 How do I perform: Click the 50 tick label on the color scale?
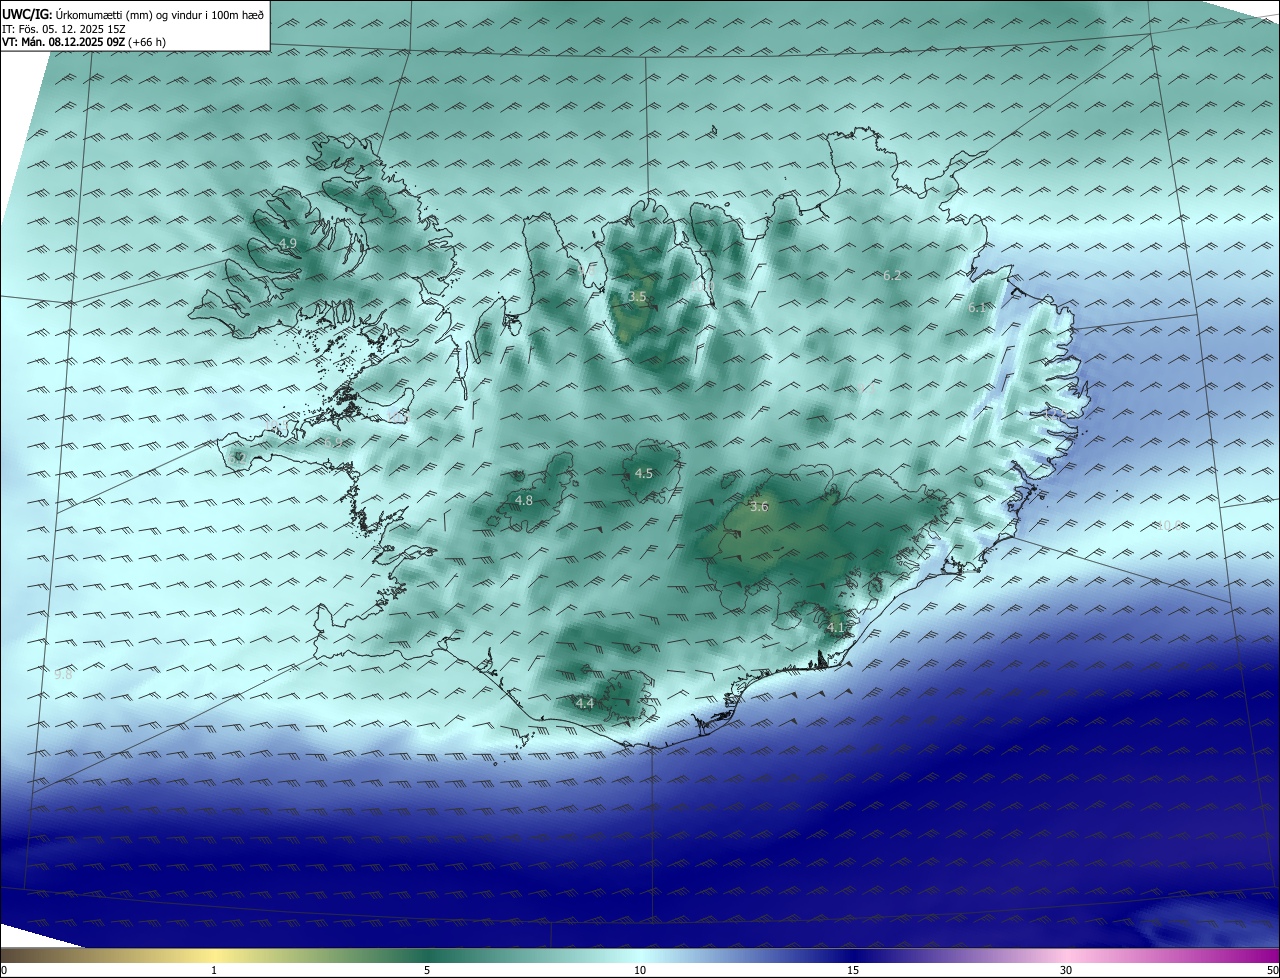click(x=1272, y=970)
